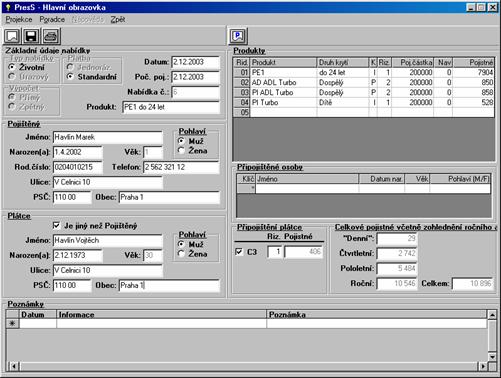Click Plátce Narozen(a) field 2.12.1973
The width and height of the screenshot is (501, 378).
(78, 255)
